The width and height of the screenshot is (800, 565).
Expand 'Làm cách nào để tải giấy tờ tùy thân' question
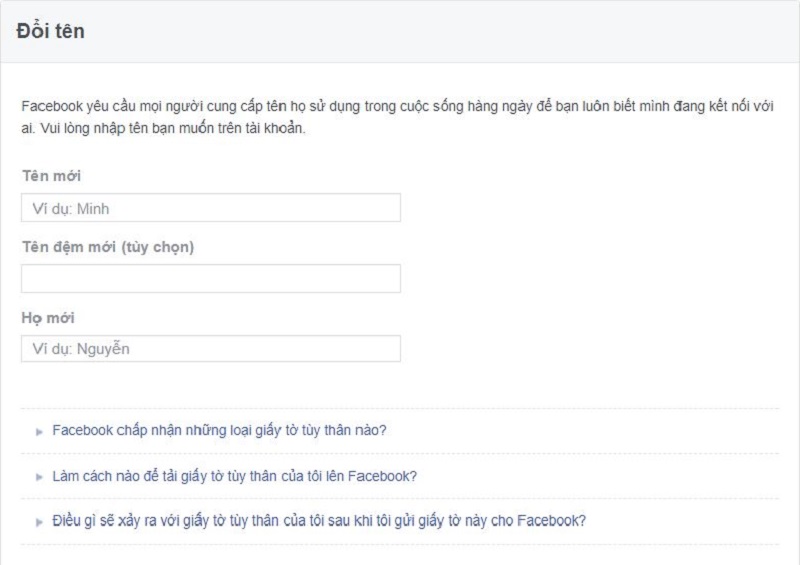pos(234,476)
